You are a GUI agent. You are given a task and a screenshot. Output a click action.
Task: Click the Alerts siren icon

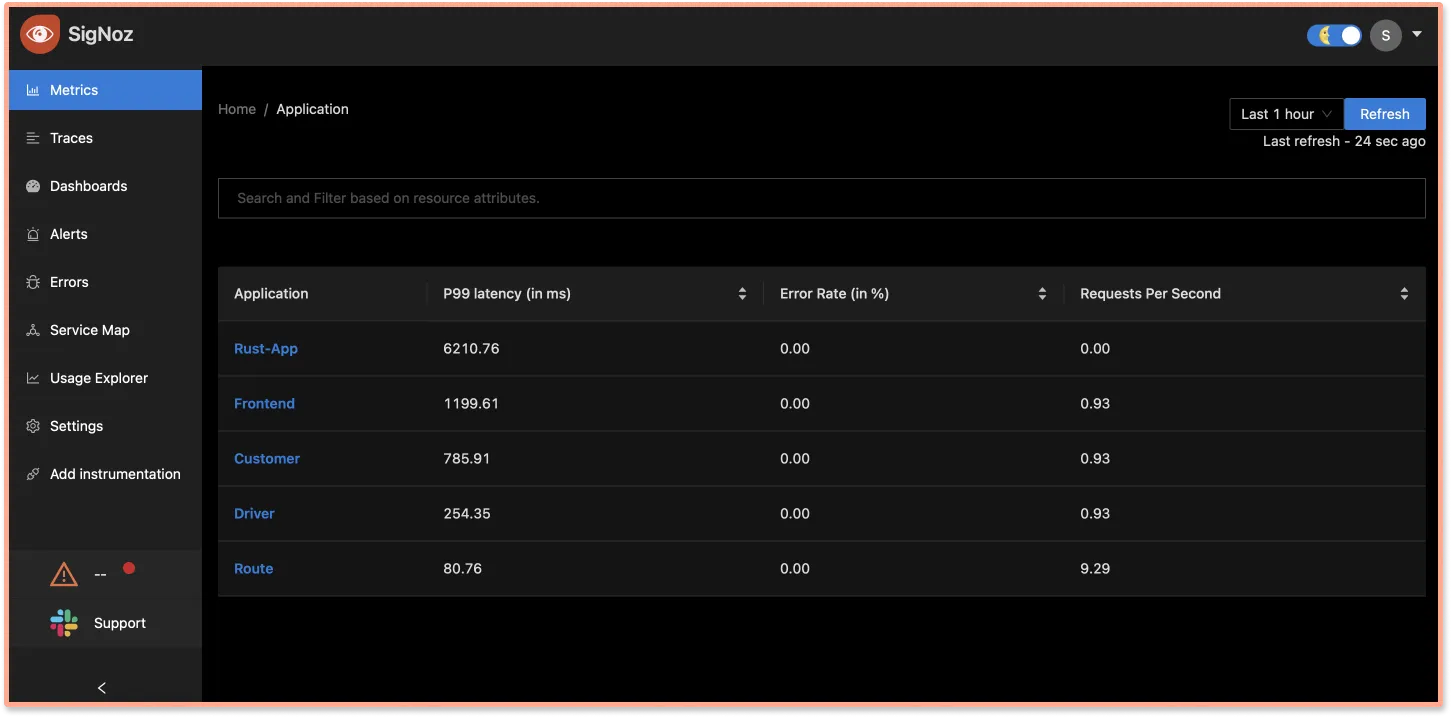click(33, 234)
